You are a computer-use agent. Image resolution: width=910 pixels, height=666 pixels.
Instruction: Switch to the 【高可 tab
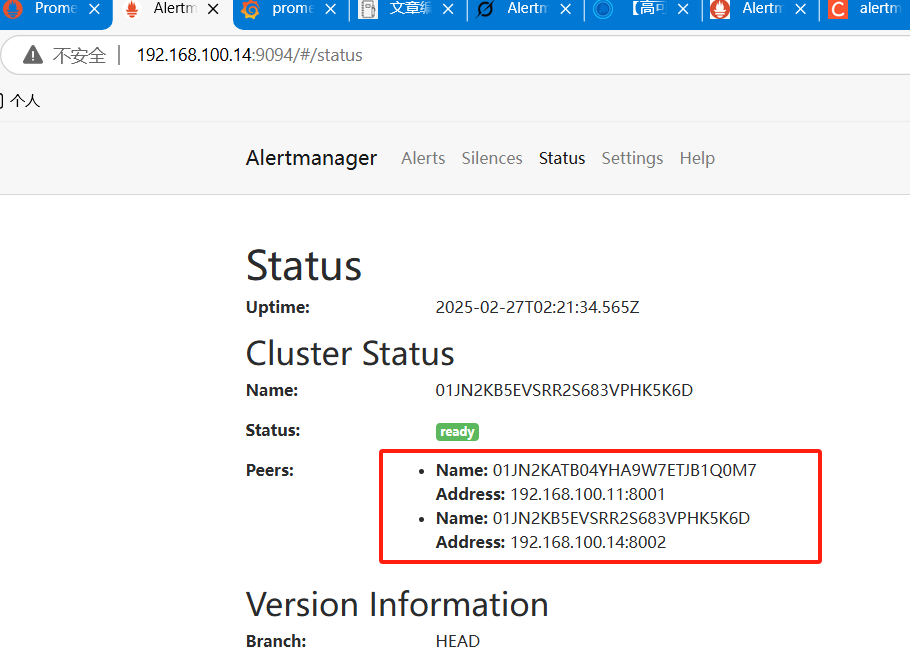coord(635,9)
